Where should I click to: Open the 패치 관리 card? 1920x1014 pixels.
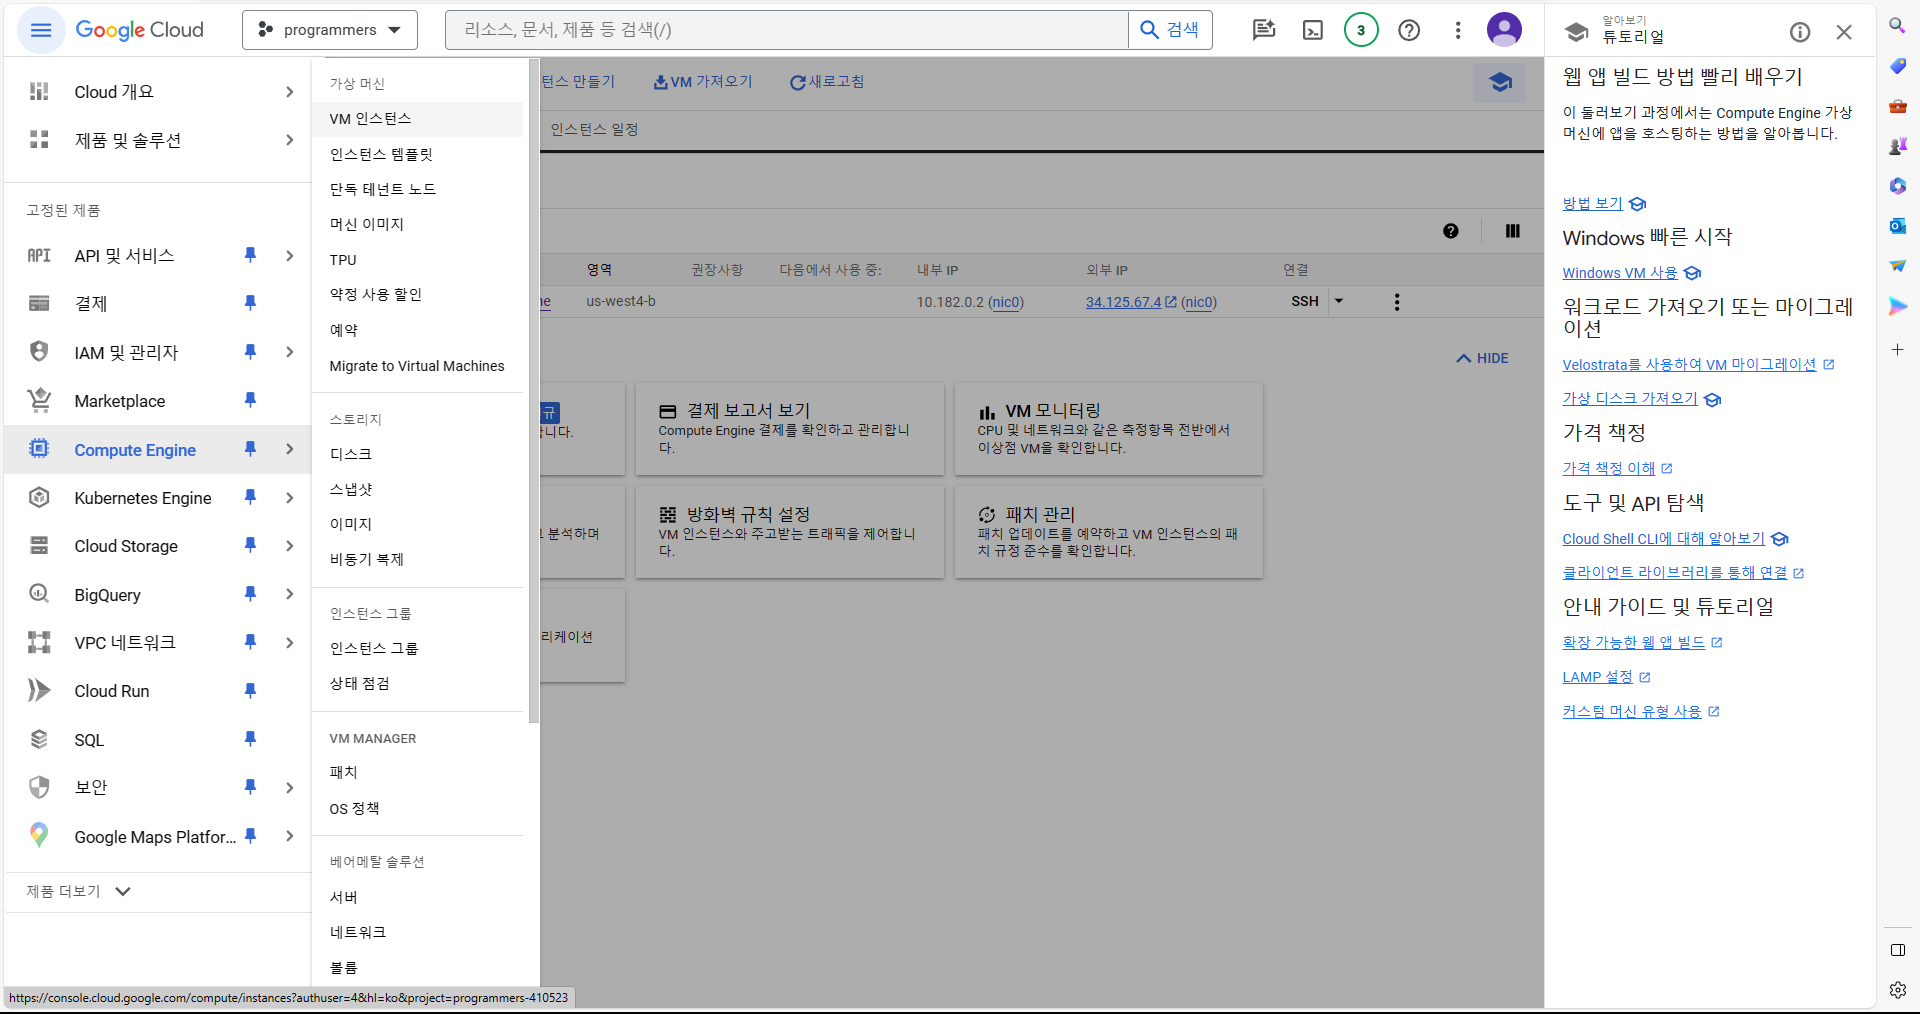[x=1109, y=532]
